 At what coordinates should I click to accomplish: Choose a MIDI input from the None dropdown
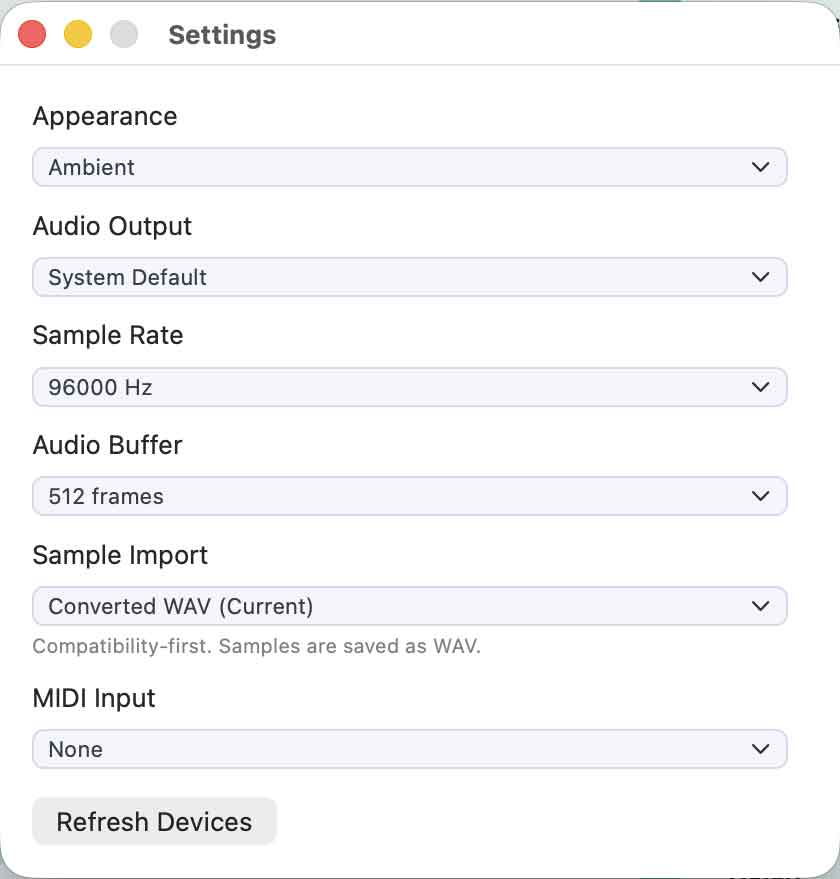click(400, 749)
